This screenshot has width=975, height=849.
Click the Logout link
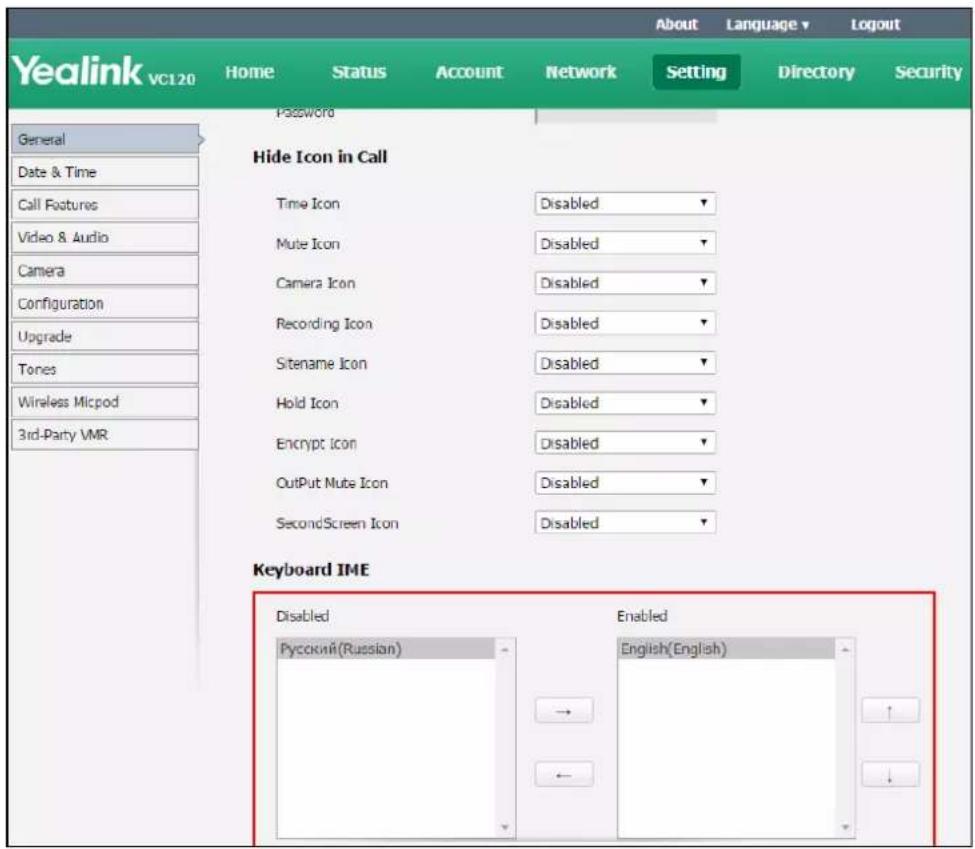(875, 24)
